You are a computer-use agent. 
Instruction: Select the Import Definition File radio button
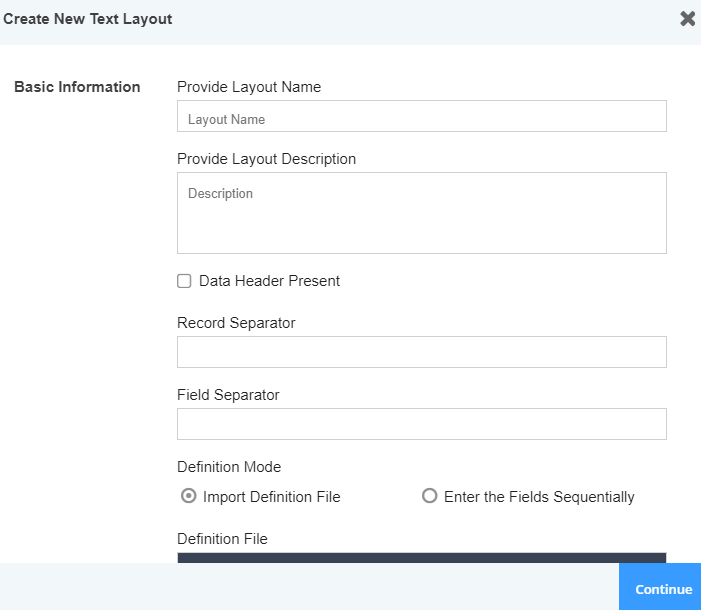click(188, 496)
